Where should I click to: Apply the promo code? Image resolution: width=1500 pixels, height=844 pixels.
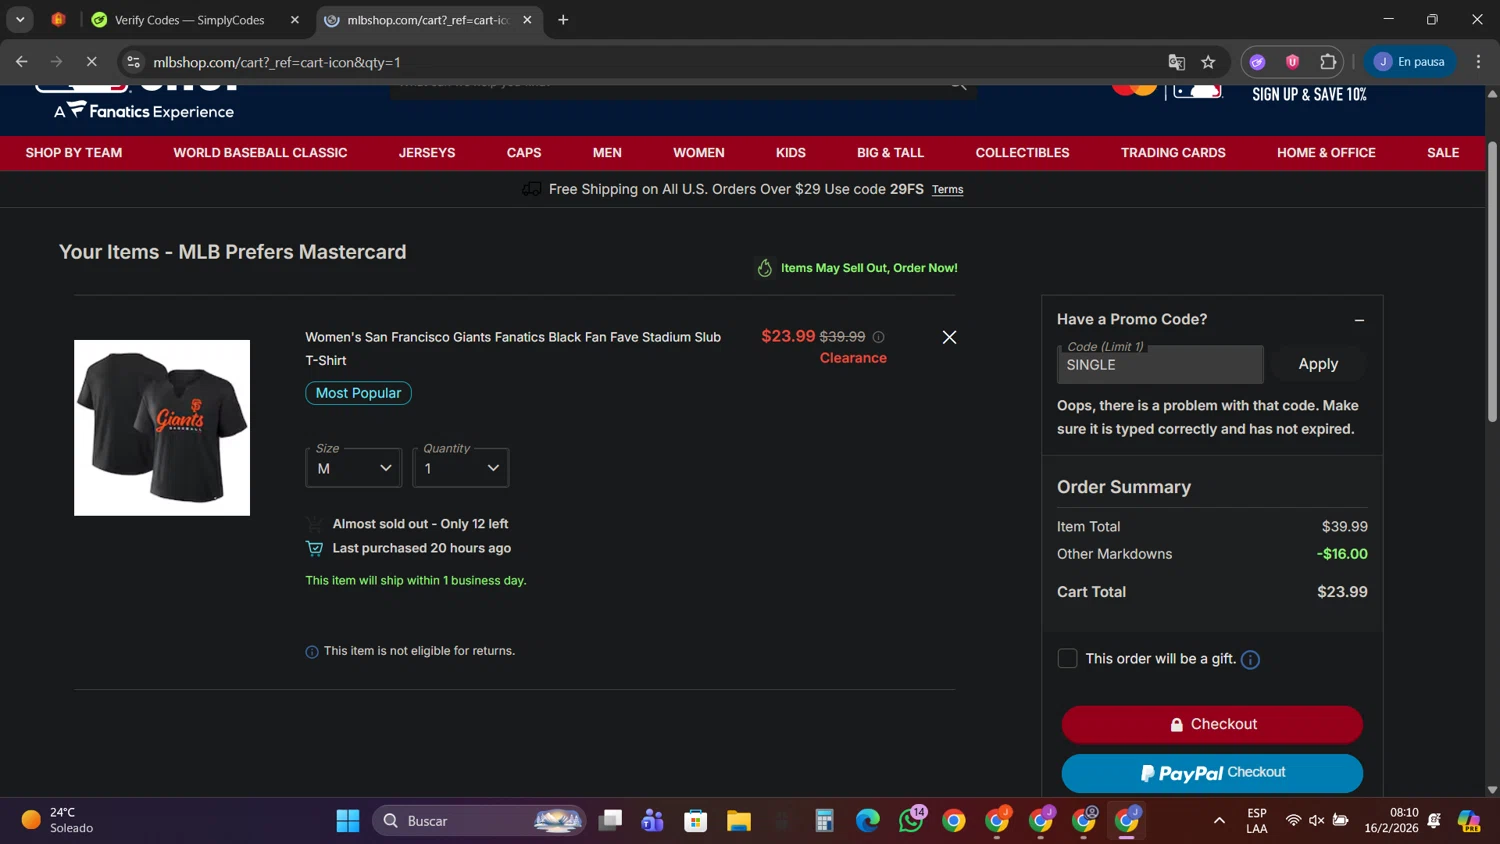click(1318, 364)
